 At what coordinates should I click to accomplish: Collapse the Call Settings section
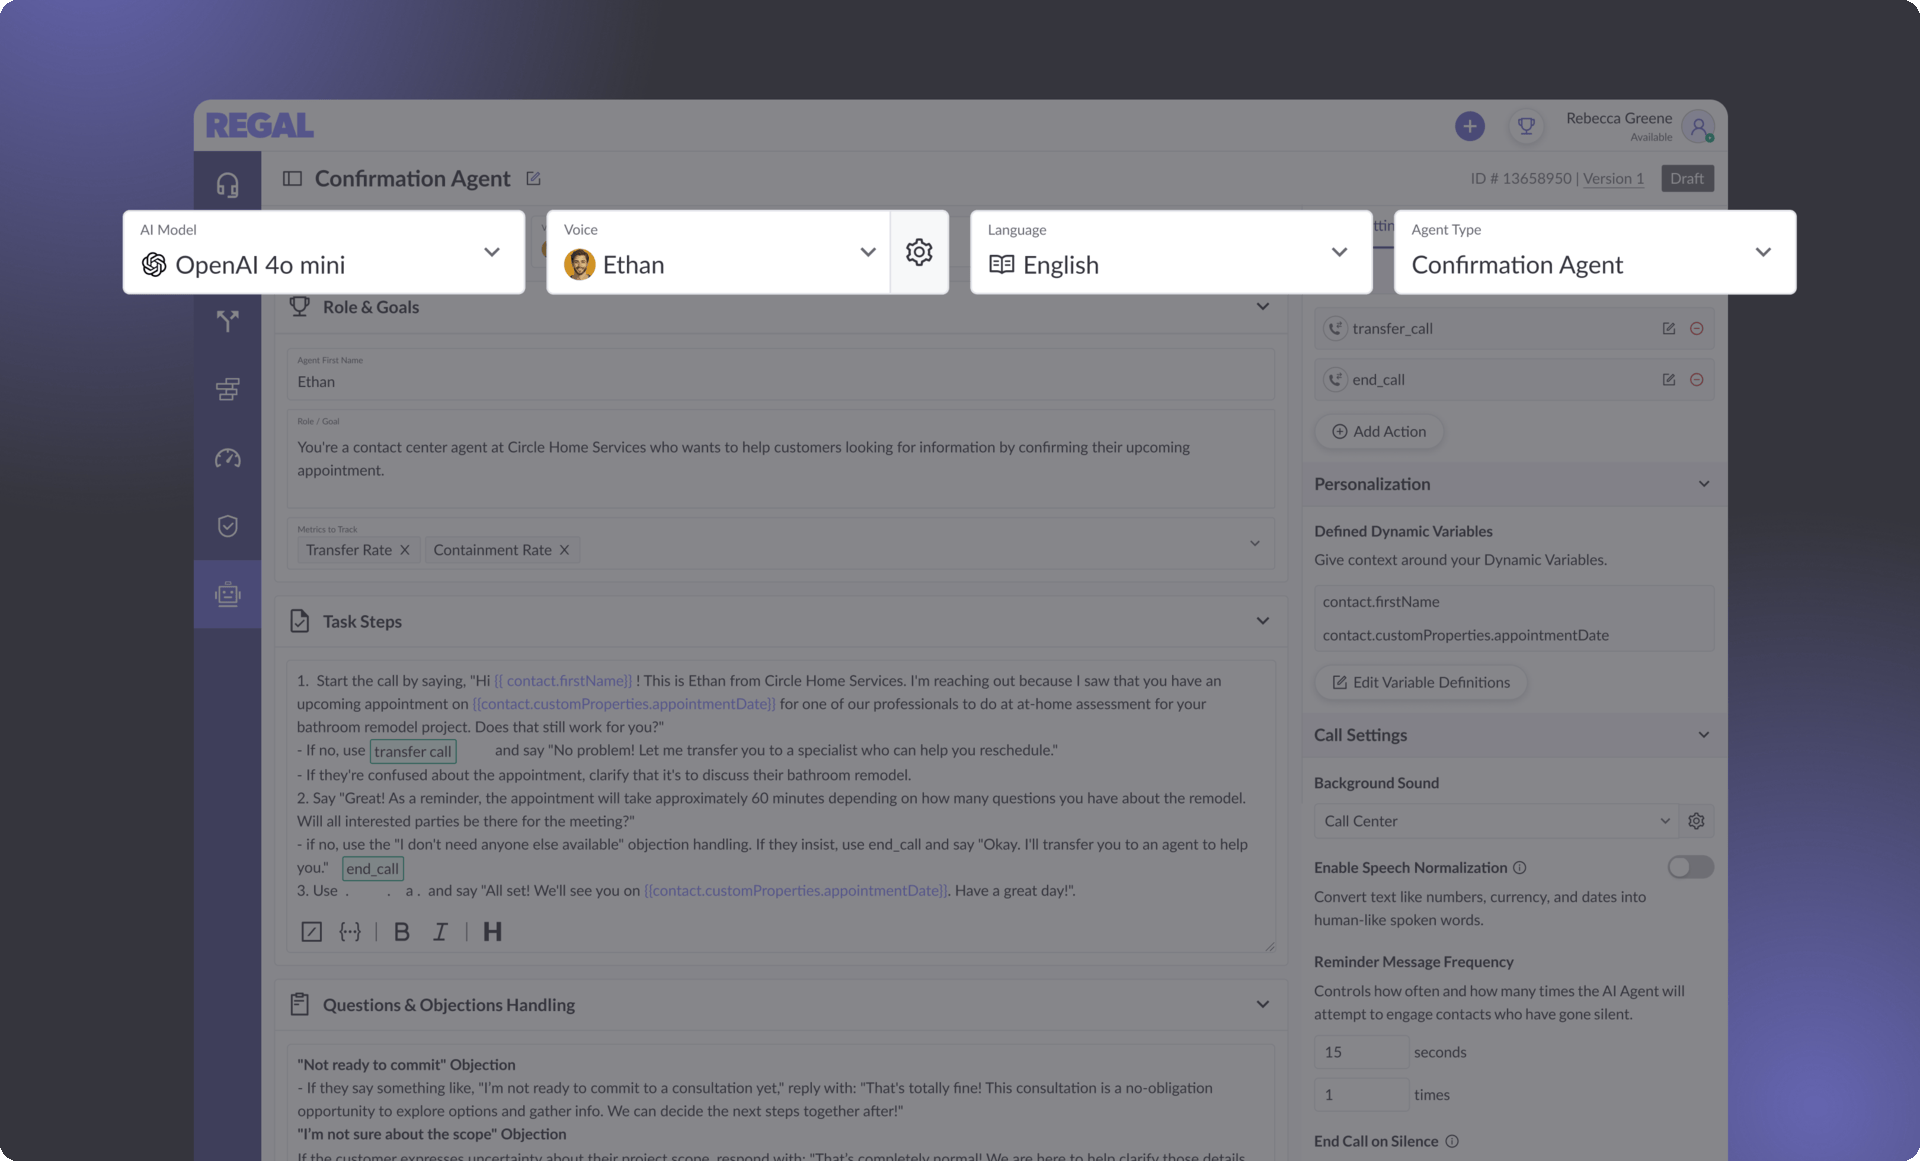pyautogui.click(x=1703, y=735)
